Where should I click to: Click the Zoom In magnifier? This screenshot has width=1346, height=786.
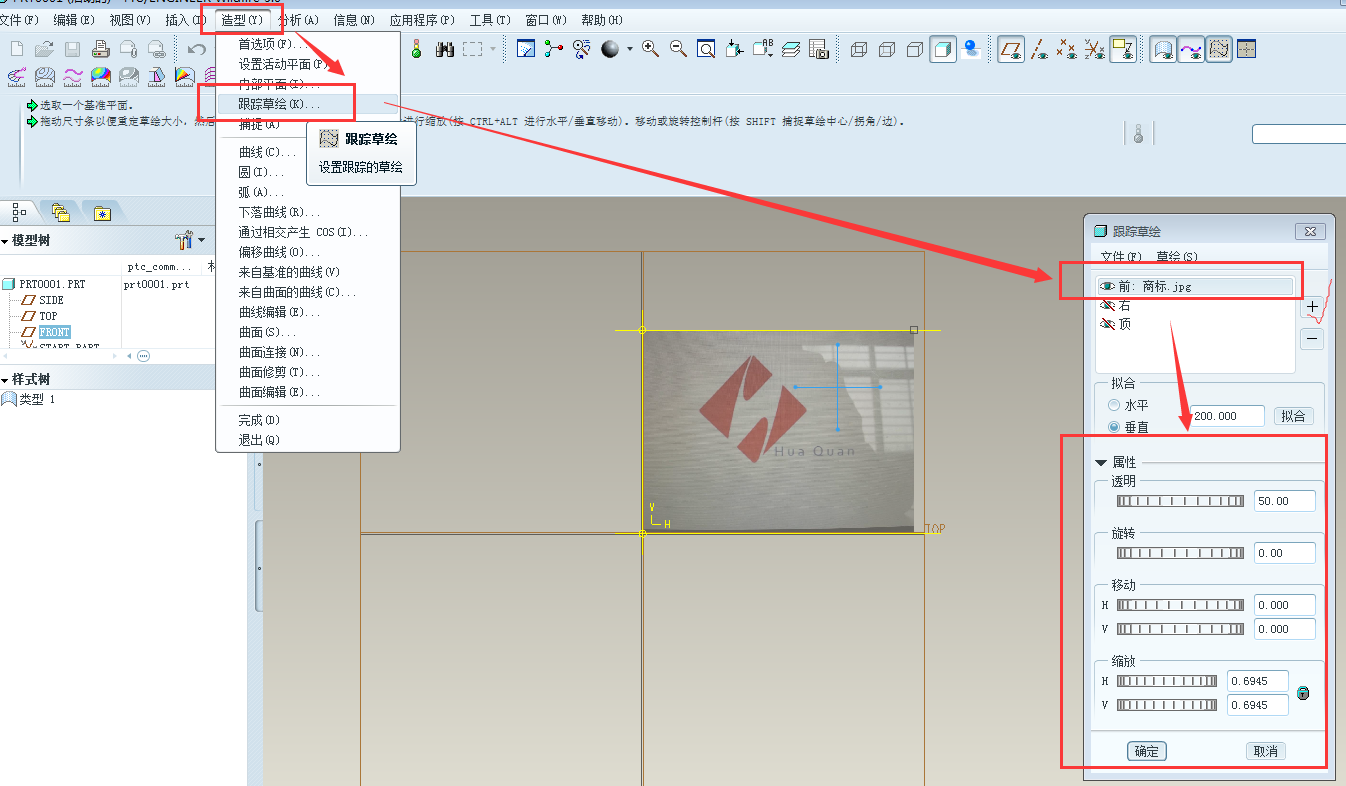(651, 49)
